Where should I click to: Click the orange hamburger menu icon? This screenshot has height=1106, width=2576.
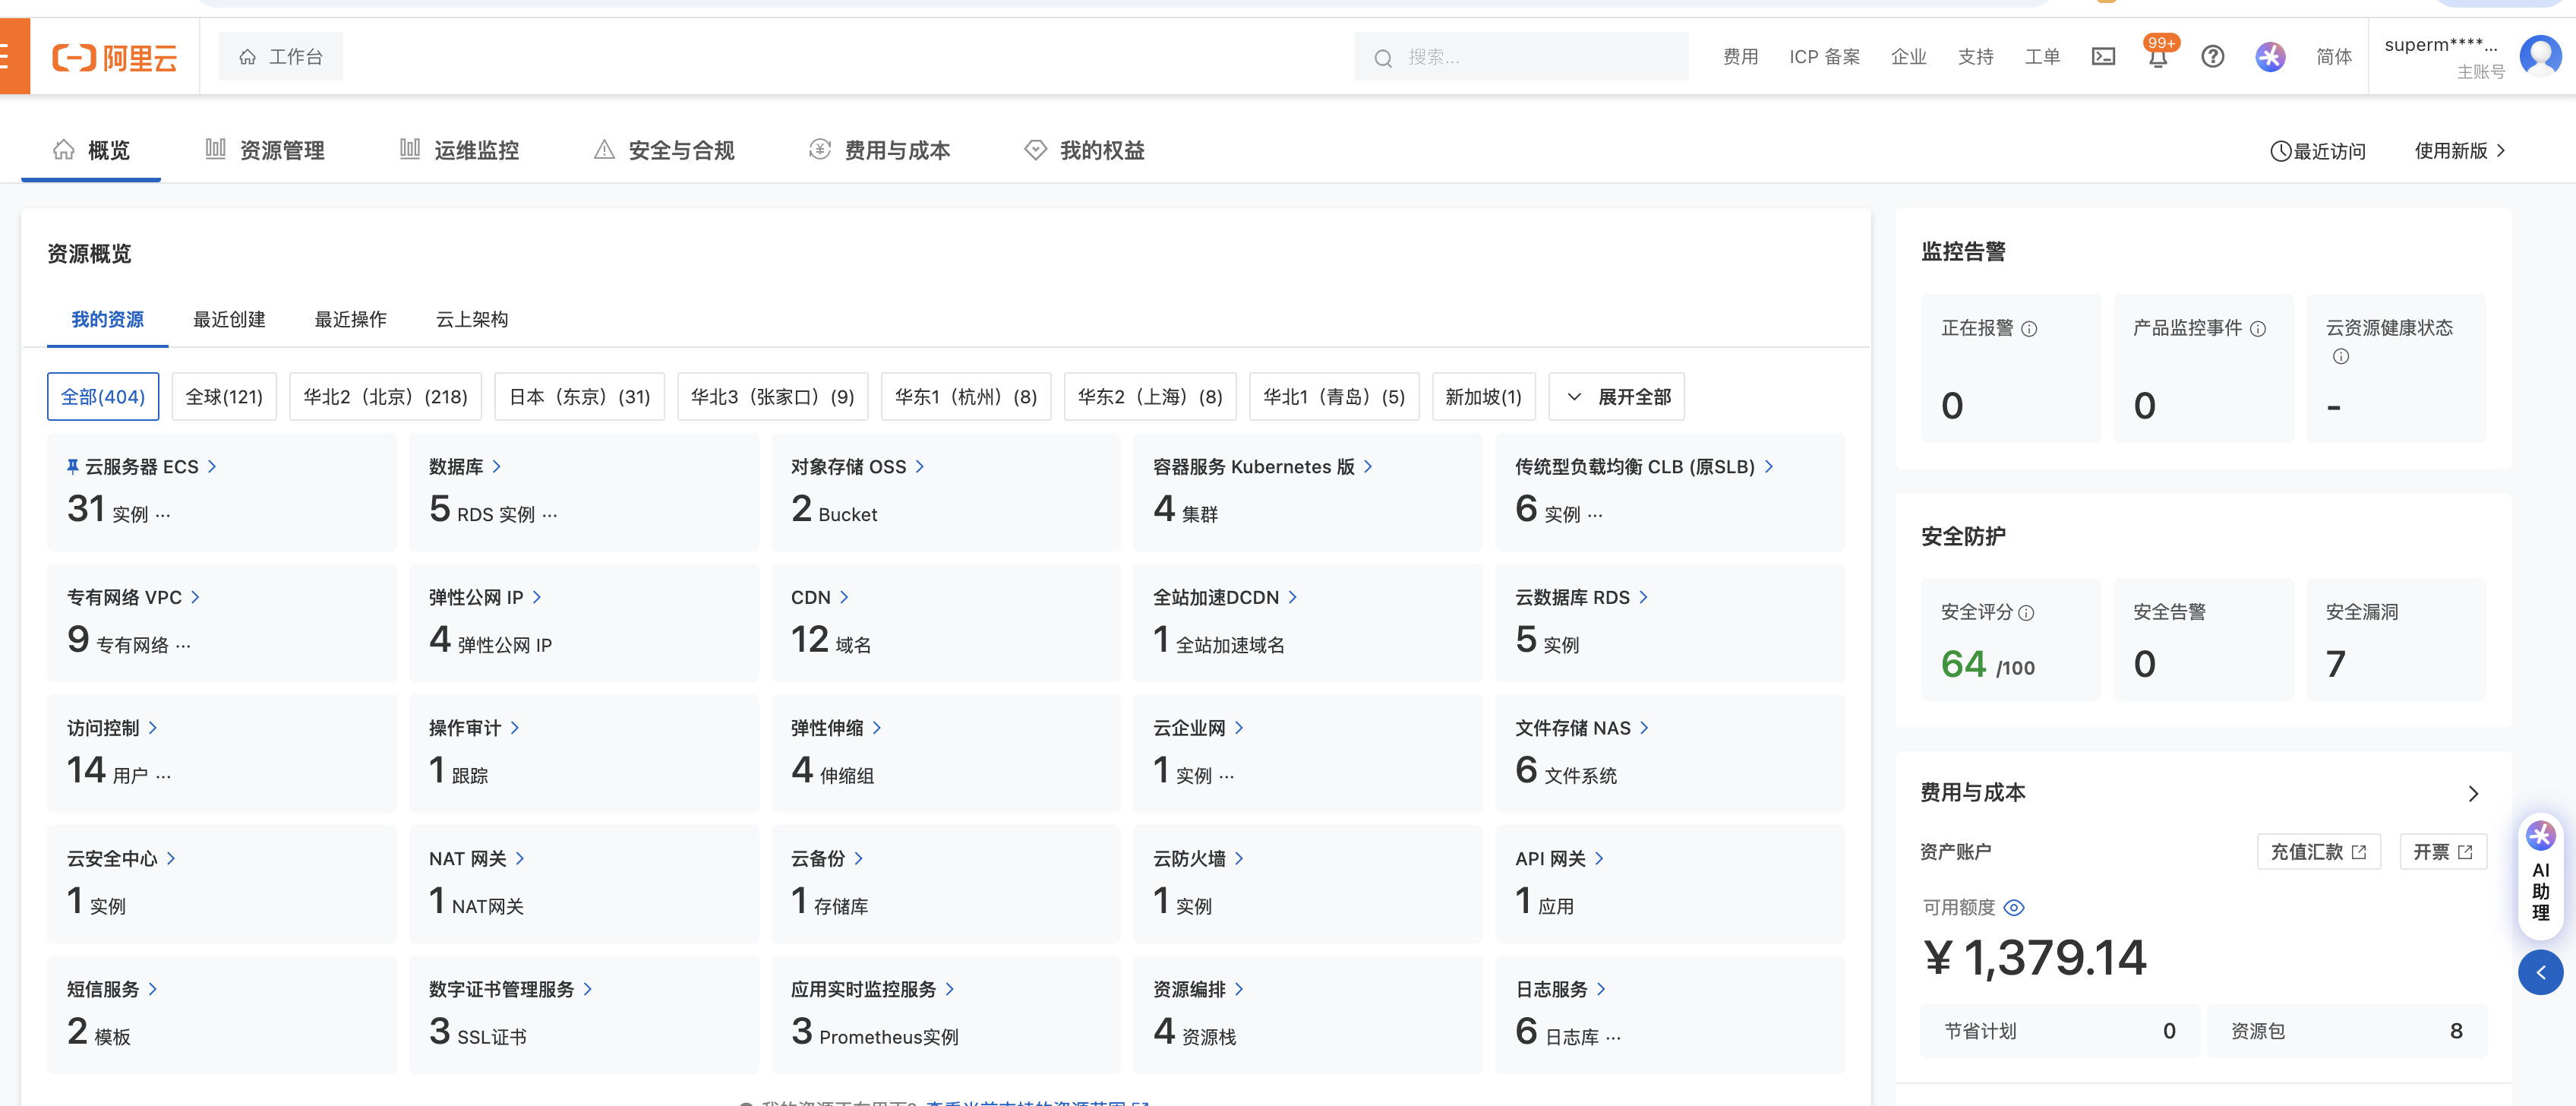[x=8, y=57]
